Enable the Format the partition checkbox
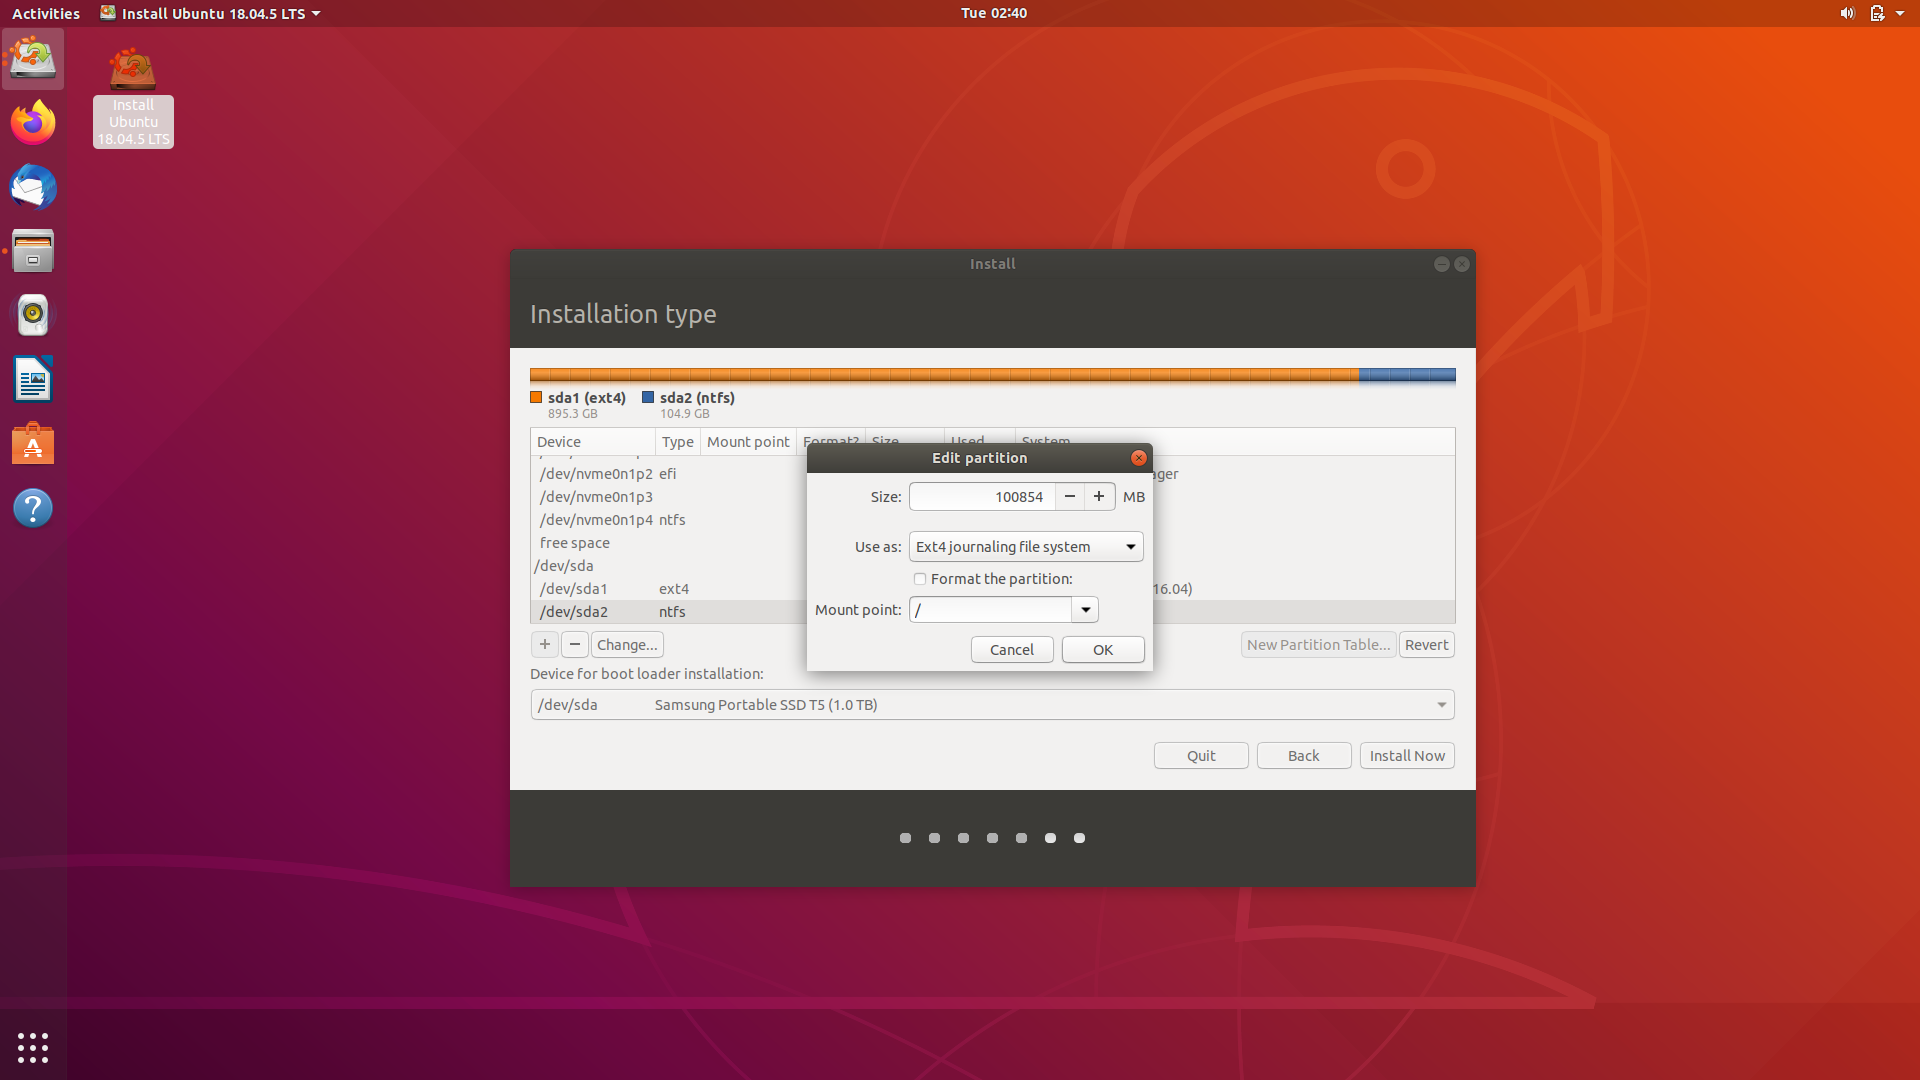Screen dimensions: 1920x1080 pos(920,579)
